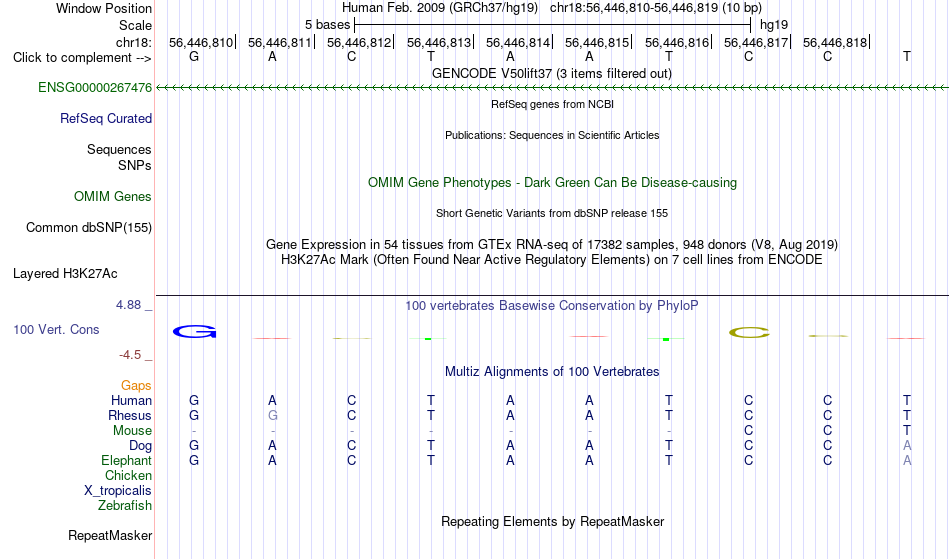Select the Mouse species row label
This screenshot has height=559, width=950.
coord(132,431)
